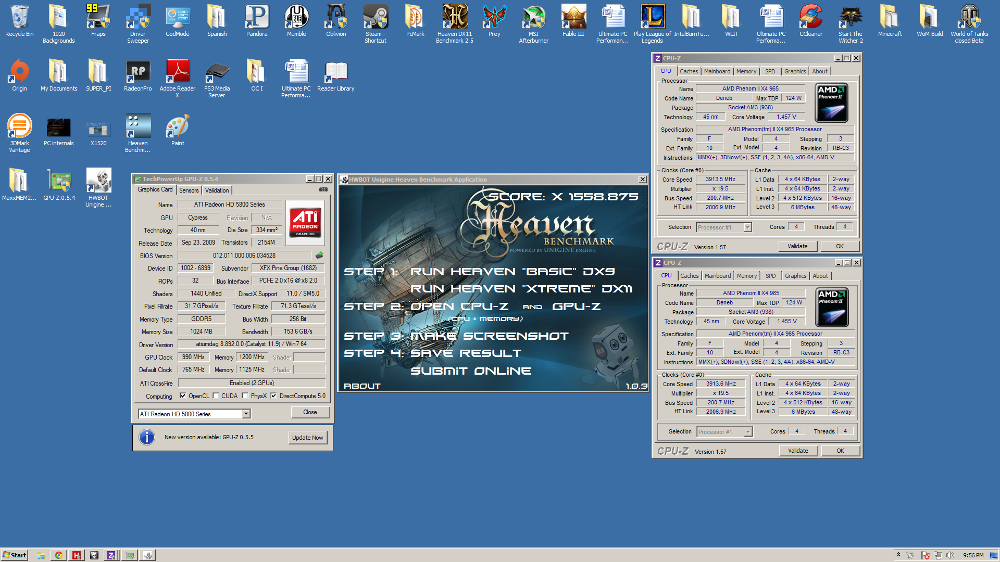1000x562 pixels.
Task: Open the GPU selection dropdown in GPU-Z
Action: coord(246,414)
